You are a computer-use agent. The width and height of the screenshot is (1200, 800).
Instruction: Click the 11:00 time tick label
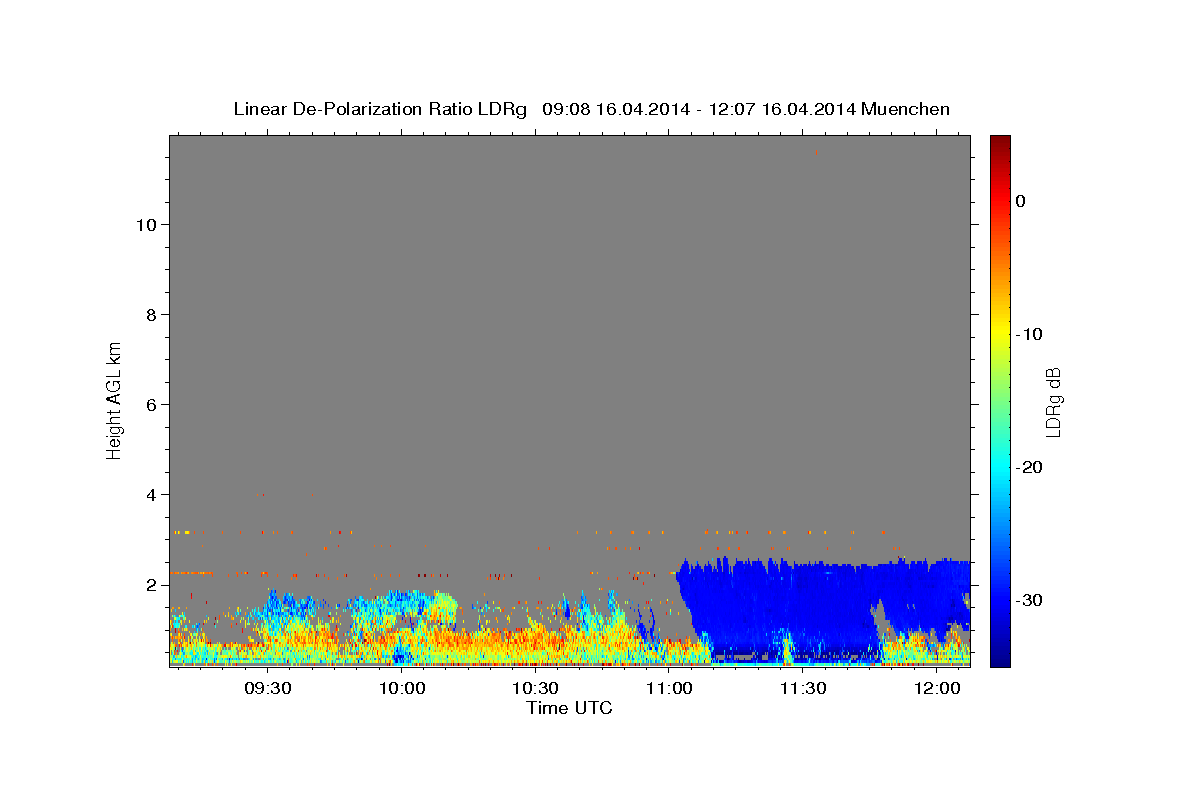[x=669, y=688]
